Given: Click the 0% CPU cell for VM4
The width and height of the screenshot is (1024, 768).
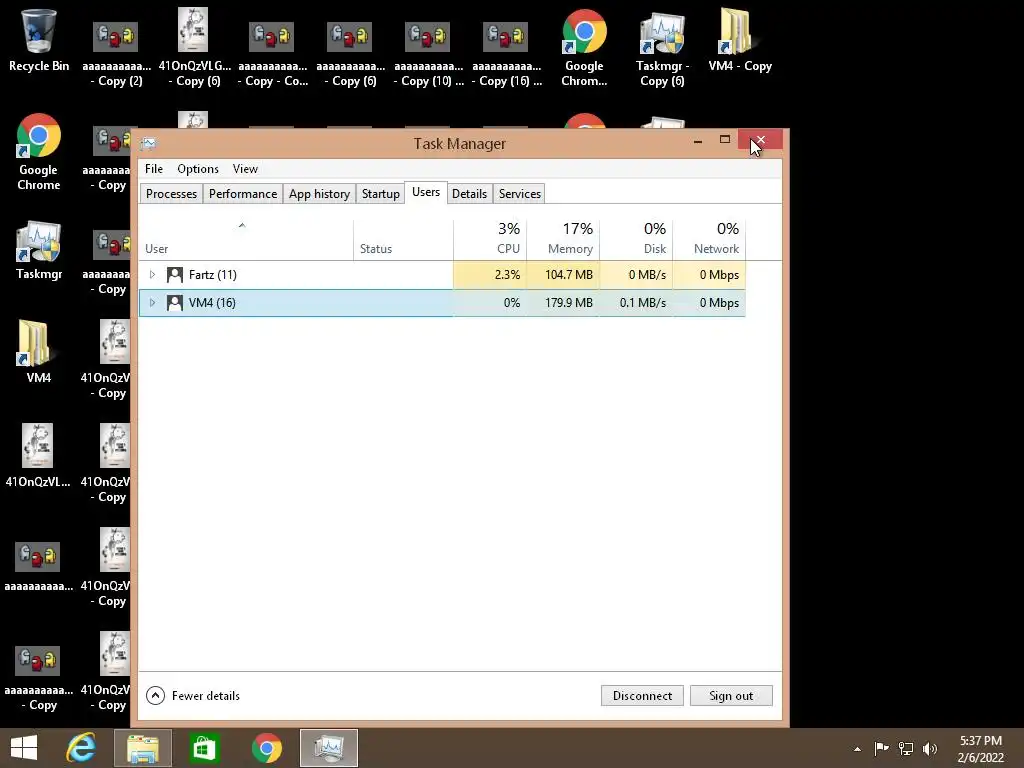Looking at the screenshot, I should 490,303.
